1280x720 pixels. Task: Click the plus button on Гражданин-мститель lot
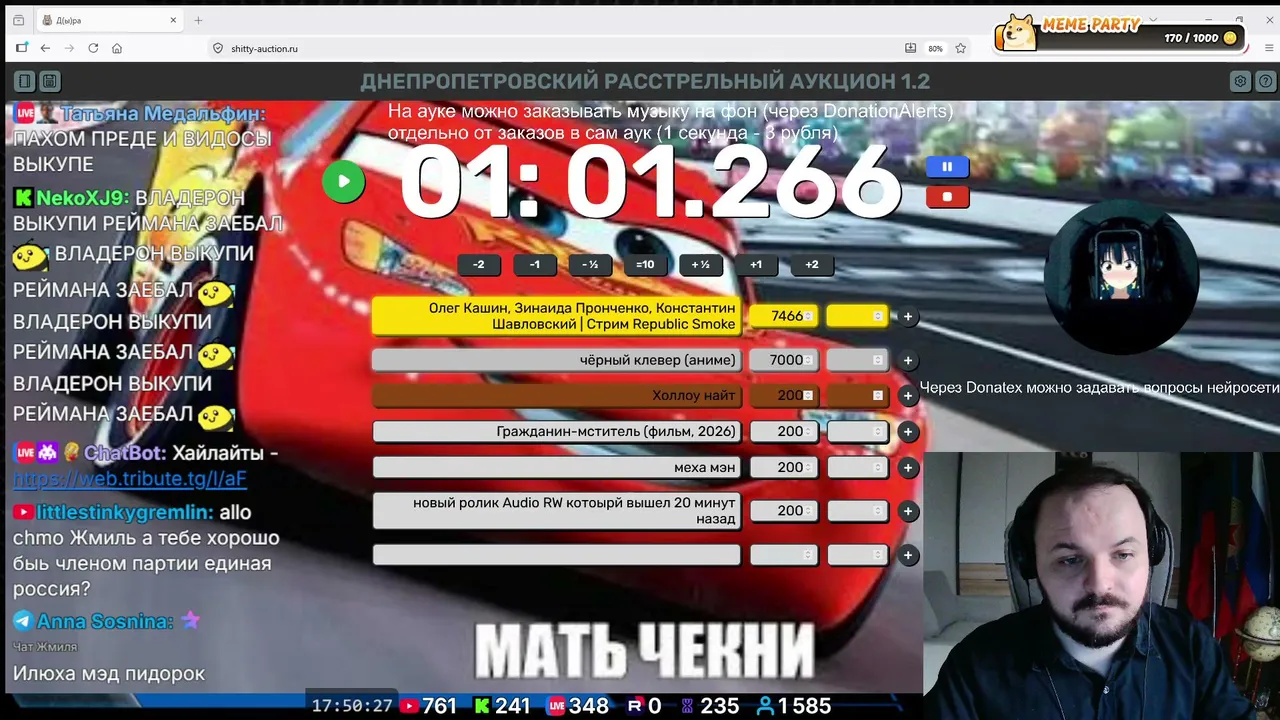tap(908, 432)
